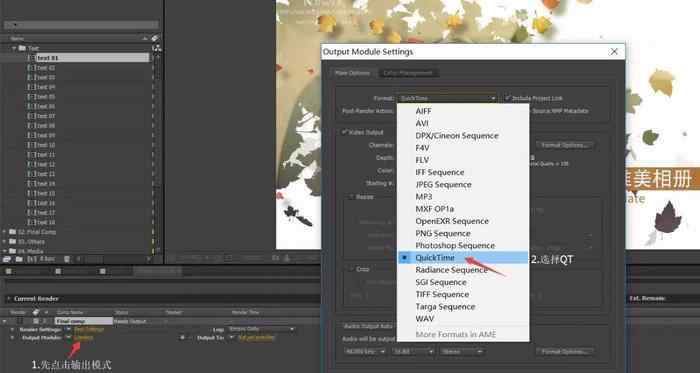Expand the Current Render section
The height and width of the screenshot is (373, 700).
point(8,298)
